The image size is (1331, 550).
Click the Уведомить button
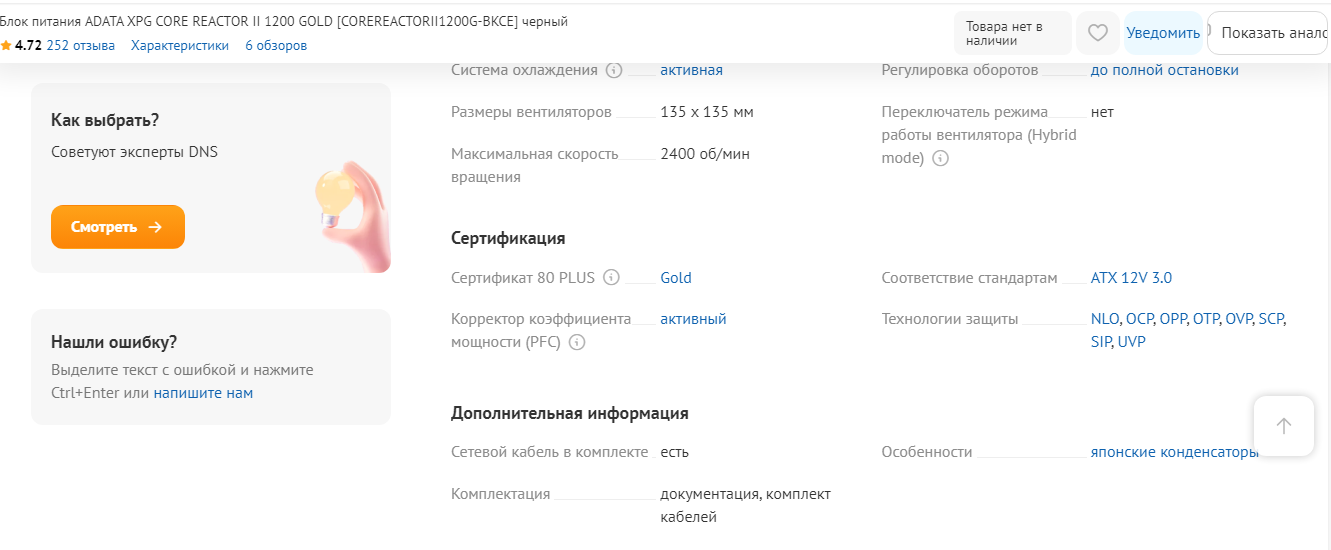click(x=1163, y=33)
